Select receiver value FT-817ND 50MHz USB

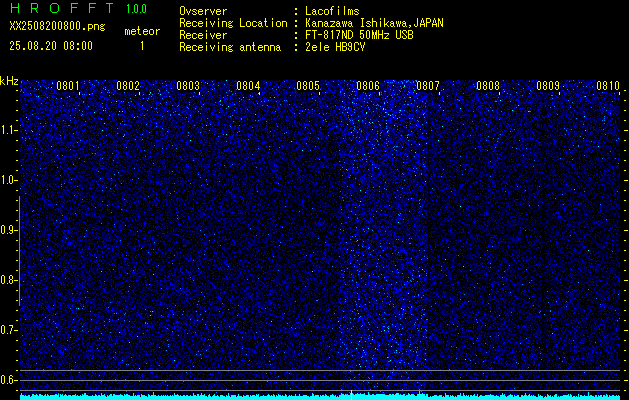359,35
